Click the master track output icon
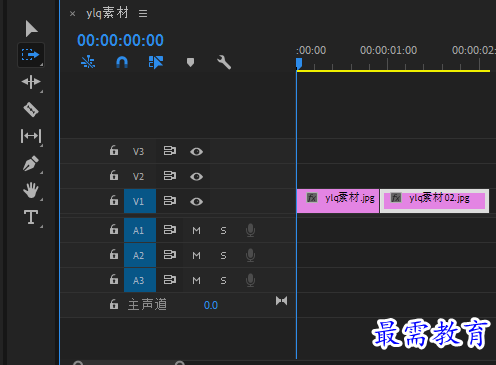 click(x=281, y=301)
